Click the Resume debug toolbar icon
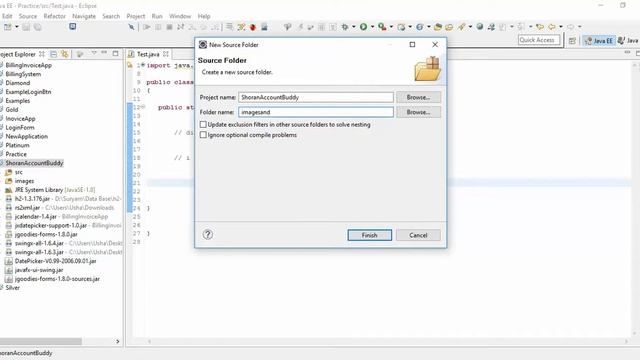640x360 pixels. point(147,27)
